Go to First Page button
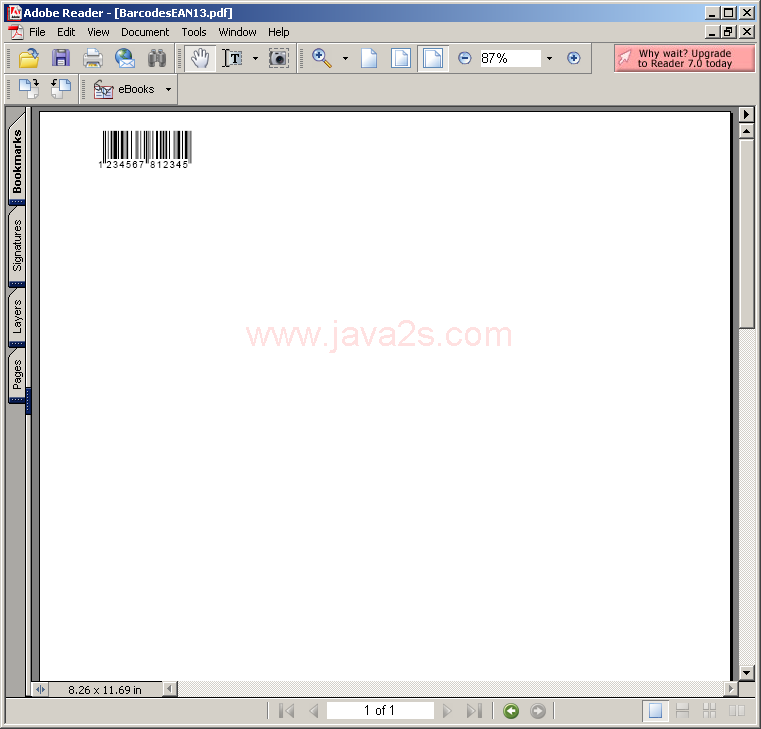761x729 pixels. [x=287, y=711]
